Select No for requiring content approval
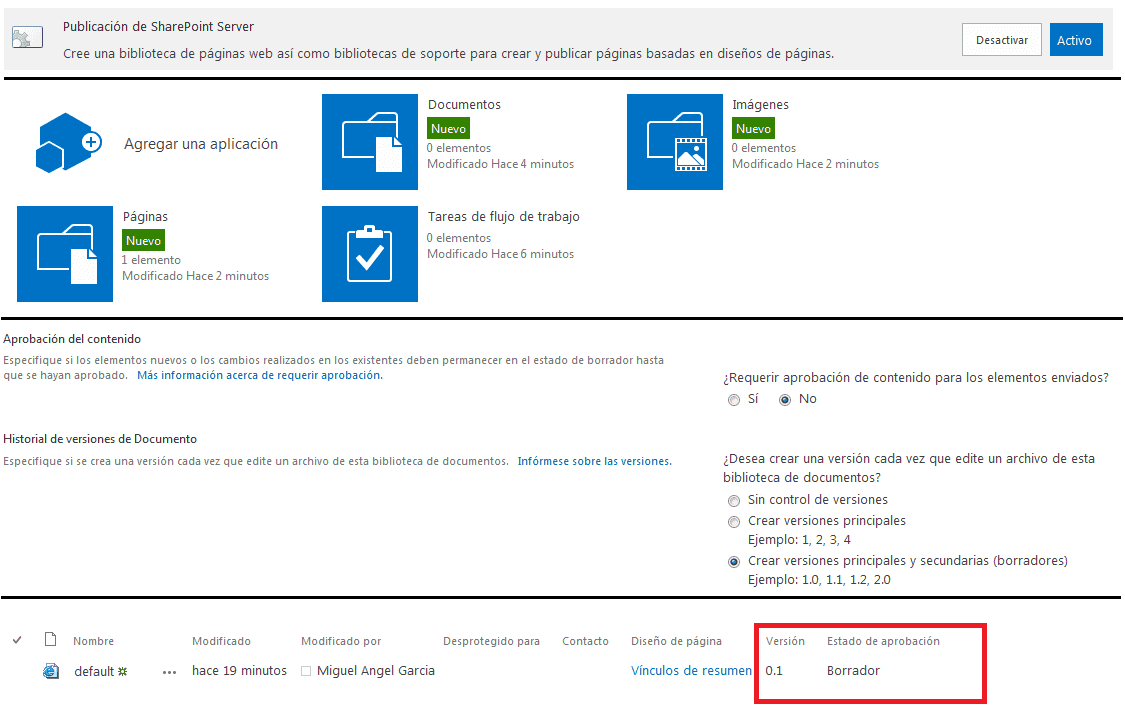Screen dimensions: 1125x718 point(785,400)
